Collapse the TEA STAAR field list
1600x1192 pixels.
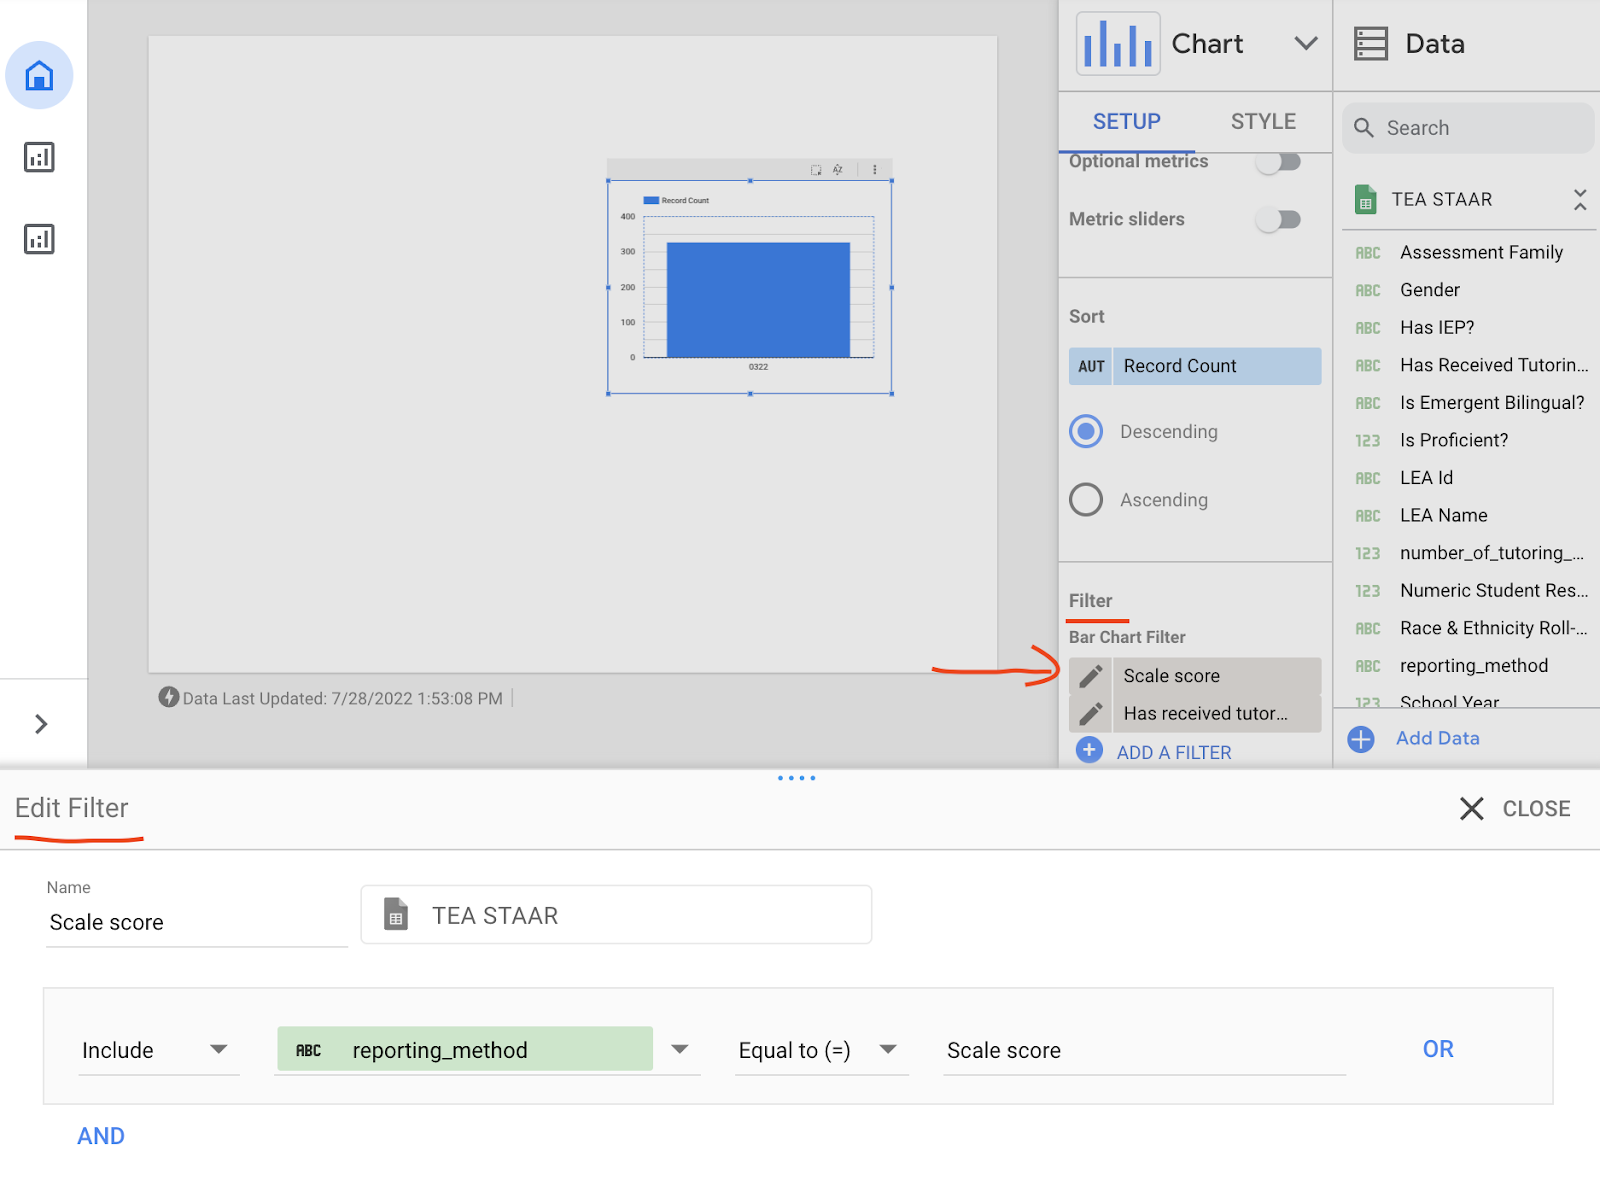click(1580, 199)
